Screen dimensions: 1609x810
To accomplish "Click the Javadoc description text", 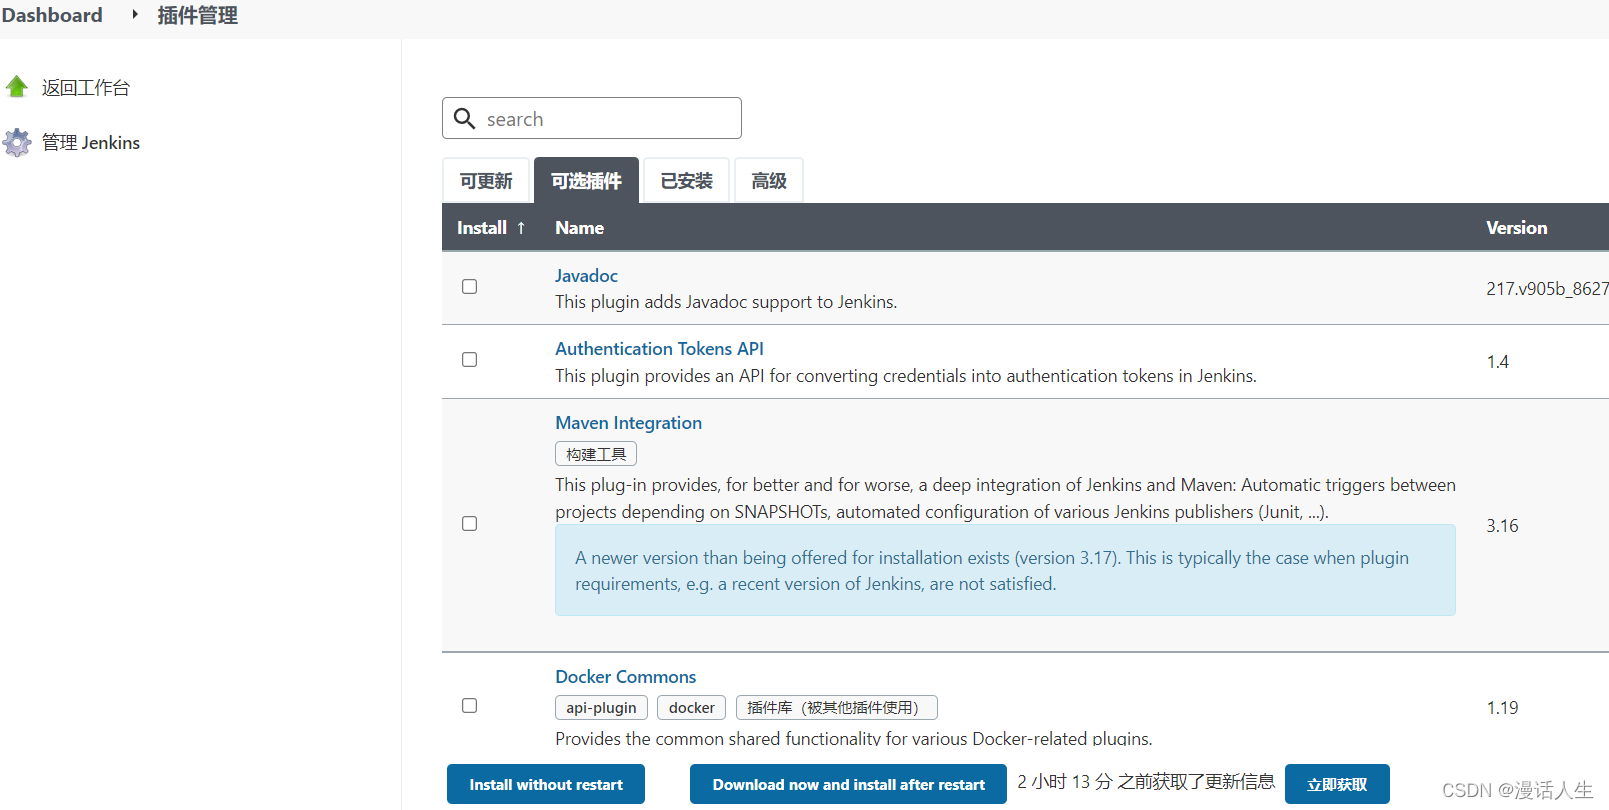I will point(726,302).
